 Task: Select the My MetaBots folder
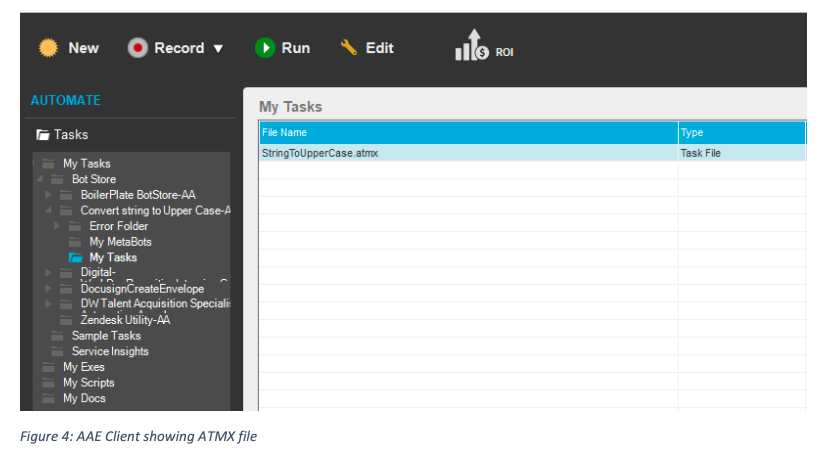pos(121,242)
